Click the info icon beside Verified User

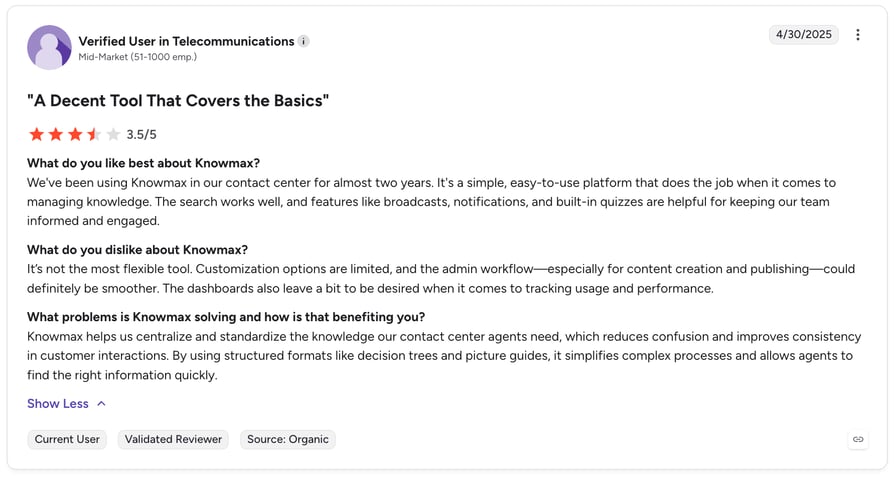click(304, 41)
